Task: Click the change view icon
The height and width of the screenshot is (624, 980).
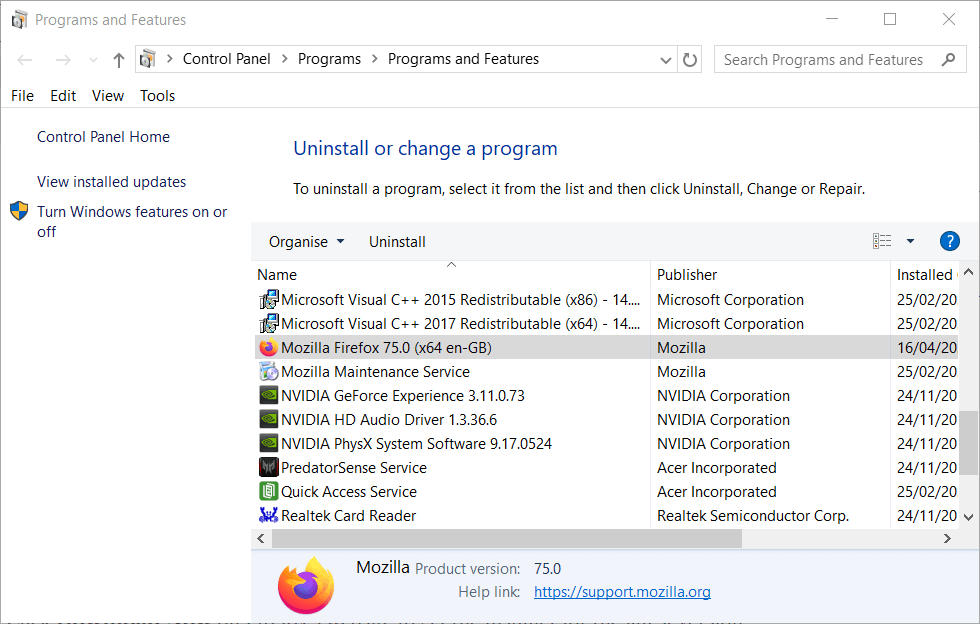Action: coord(882,241)
